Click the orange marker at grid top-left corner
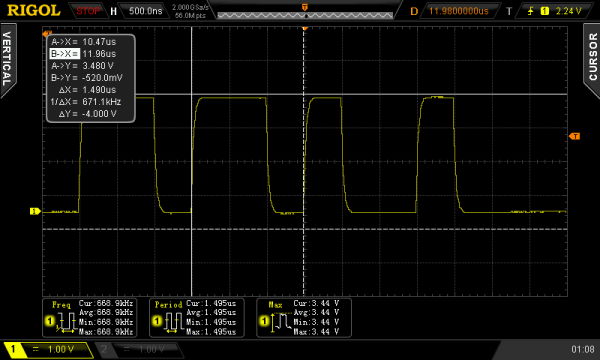The width and height of the screenshot is (600, 360). [x=47, y=33]
